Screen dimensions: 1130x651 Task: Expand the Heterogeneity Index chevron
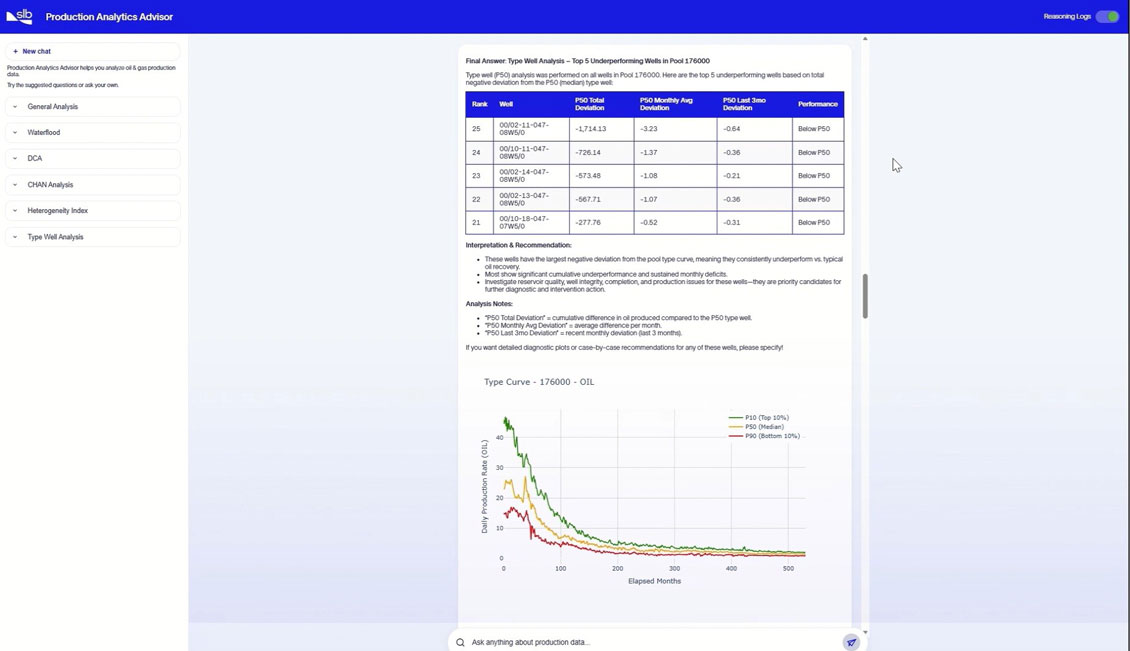15,211
